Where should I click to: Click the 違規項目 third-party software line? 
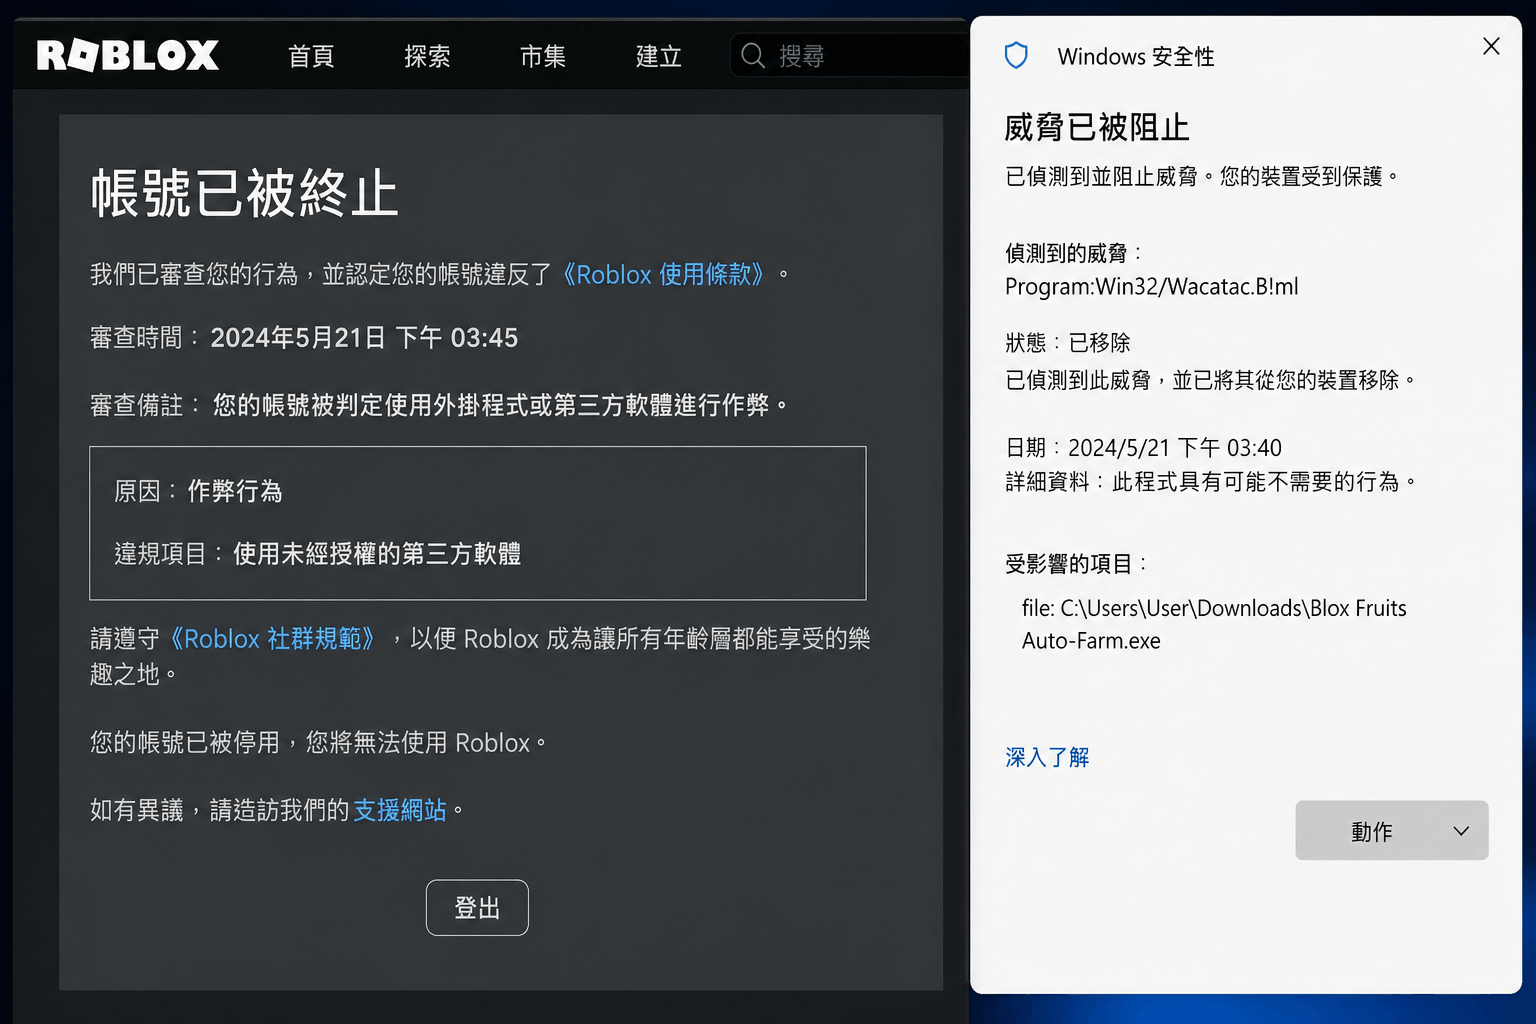coord(318,554)
